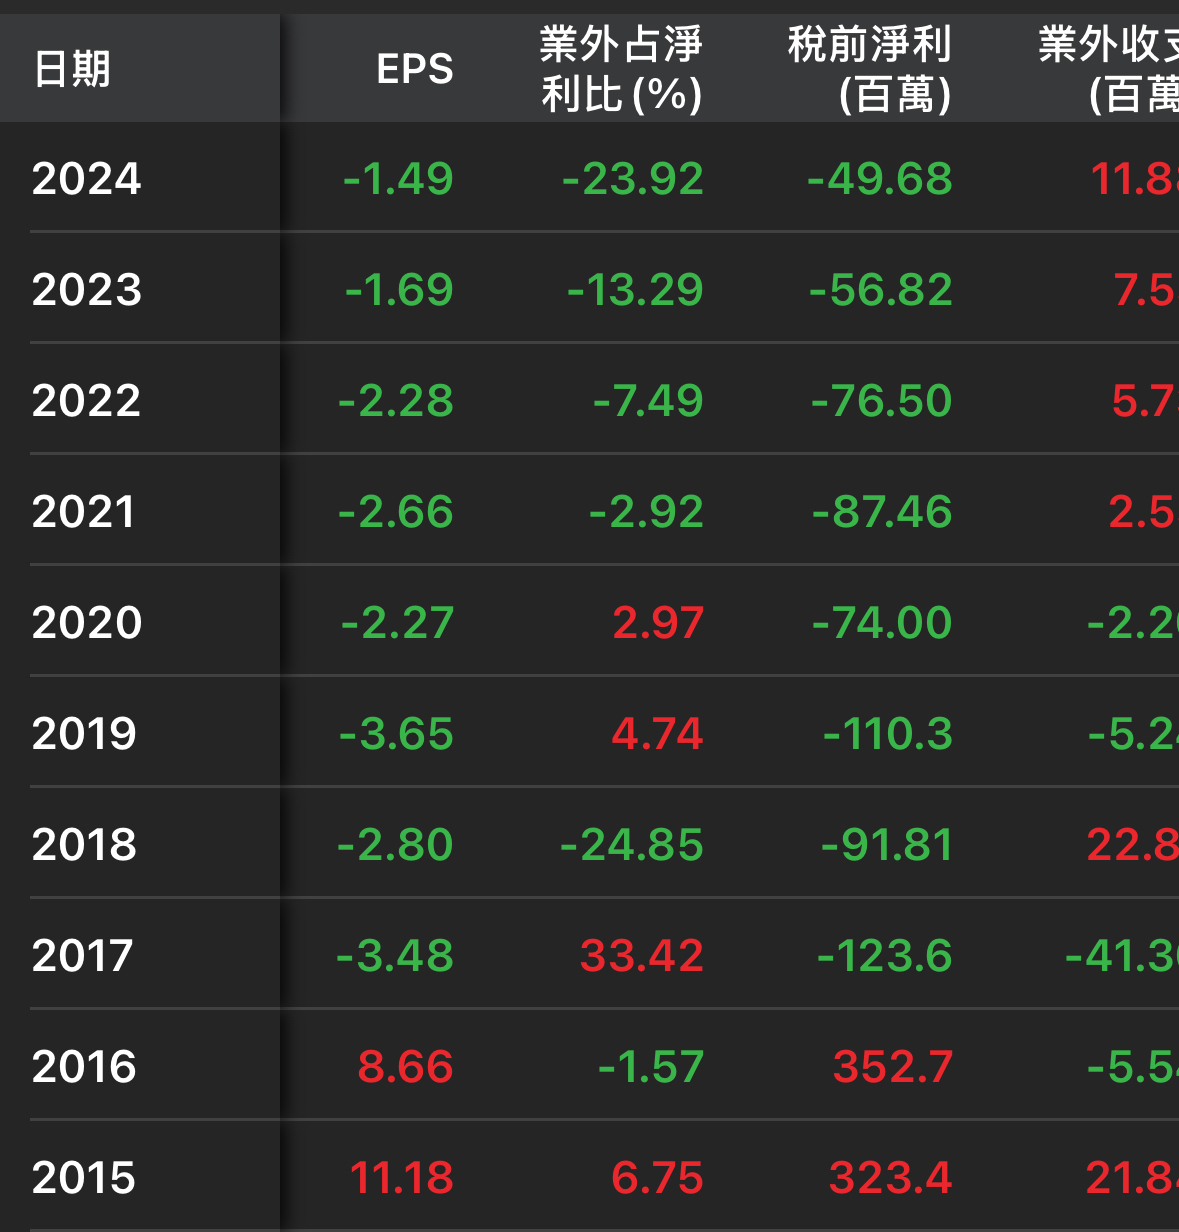Select the 2023 row date cell
This screenshot has height=1232, width=1179.
(87, 290)
